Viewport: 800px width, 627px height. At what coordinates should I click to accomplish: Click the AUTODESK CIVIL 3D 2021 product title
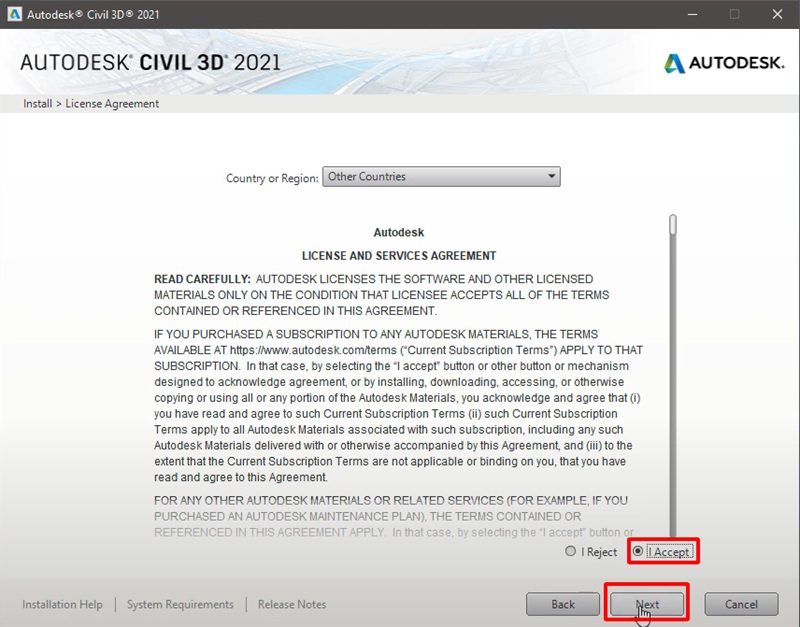coord(150,62)
